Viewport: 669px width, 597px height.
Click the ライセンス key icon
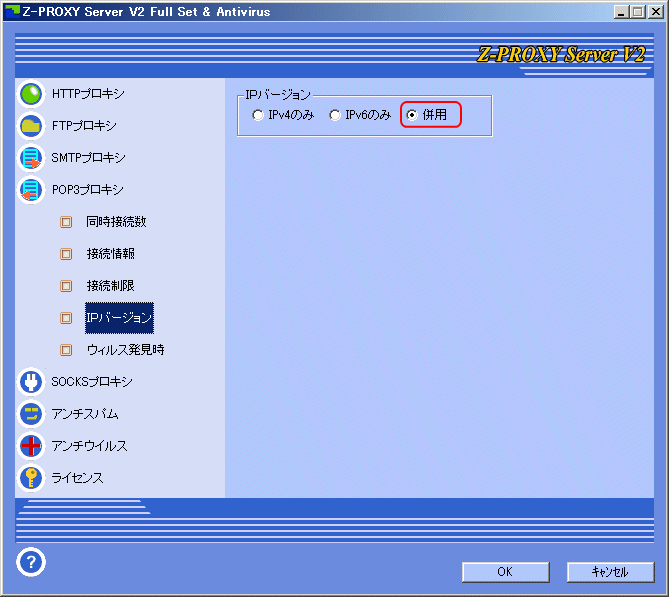coord(31,478)
